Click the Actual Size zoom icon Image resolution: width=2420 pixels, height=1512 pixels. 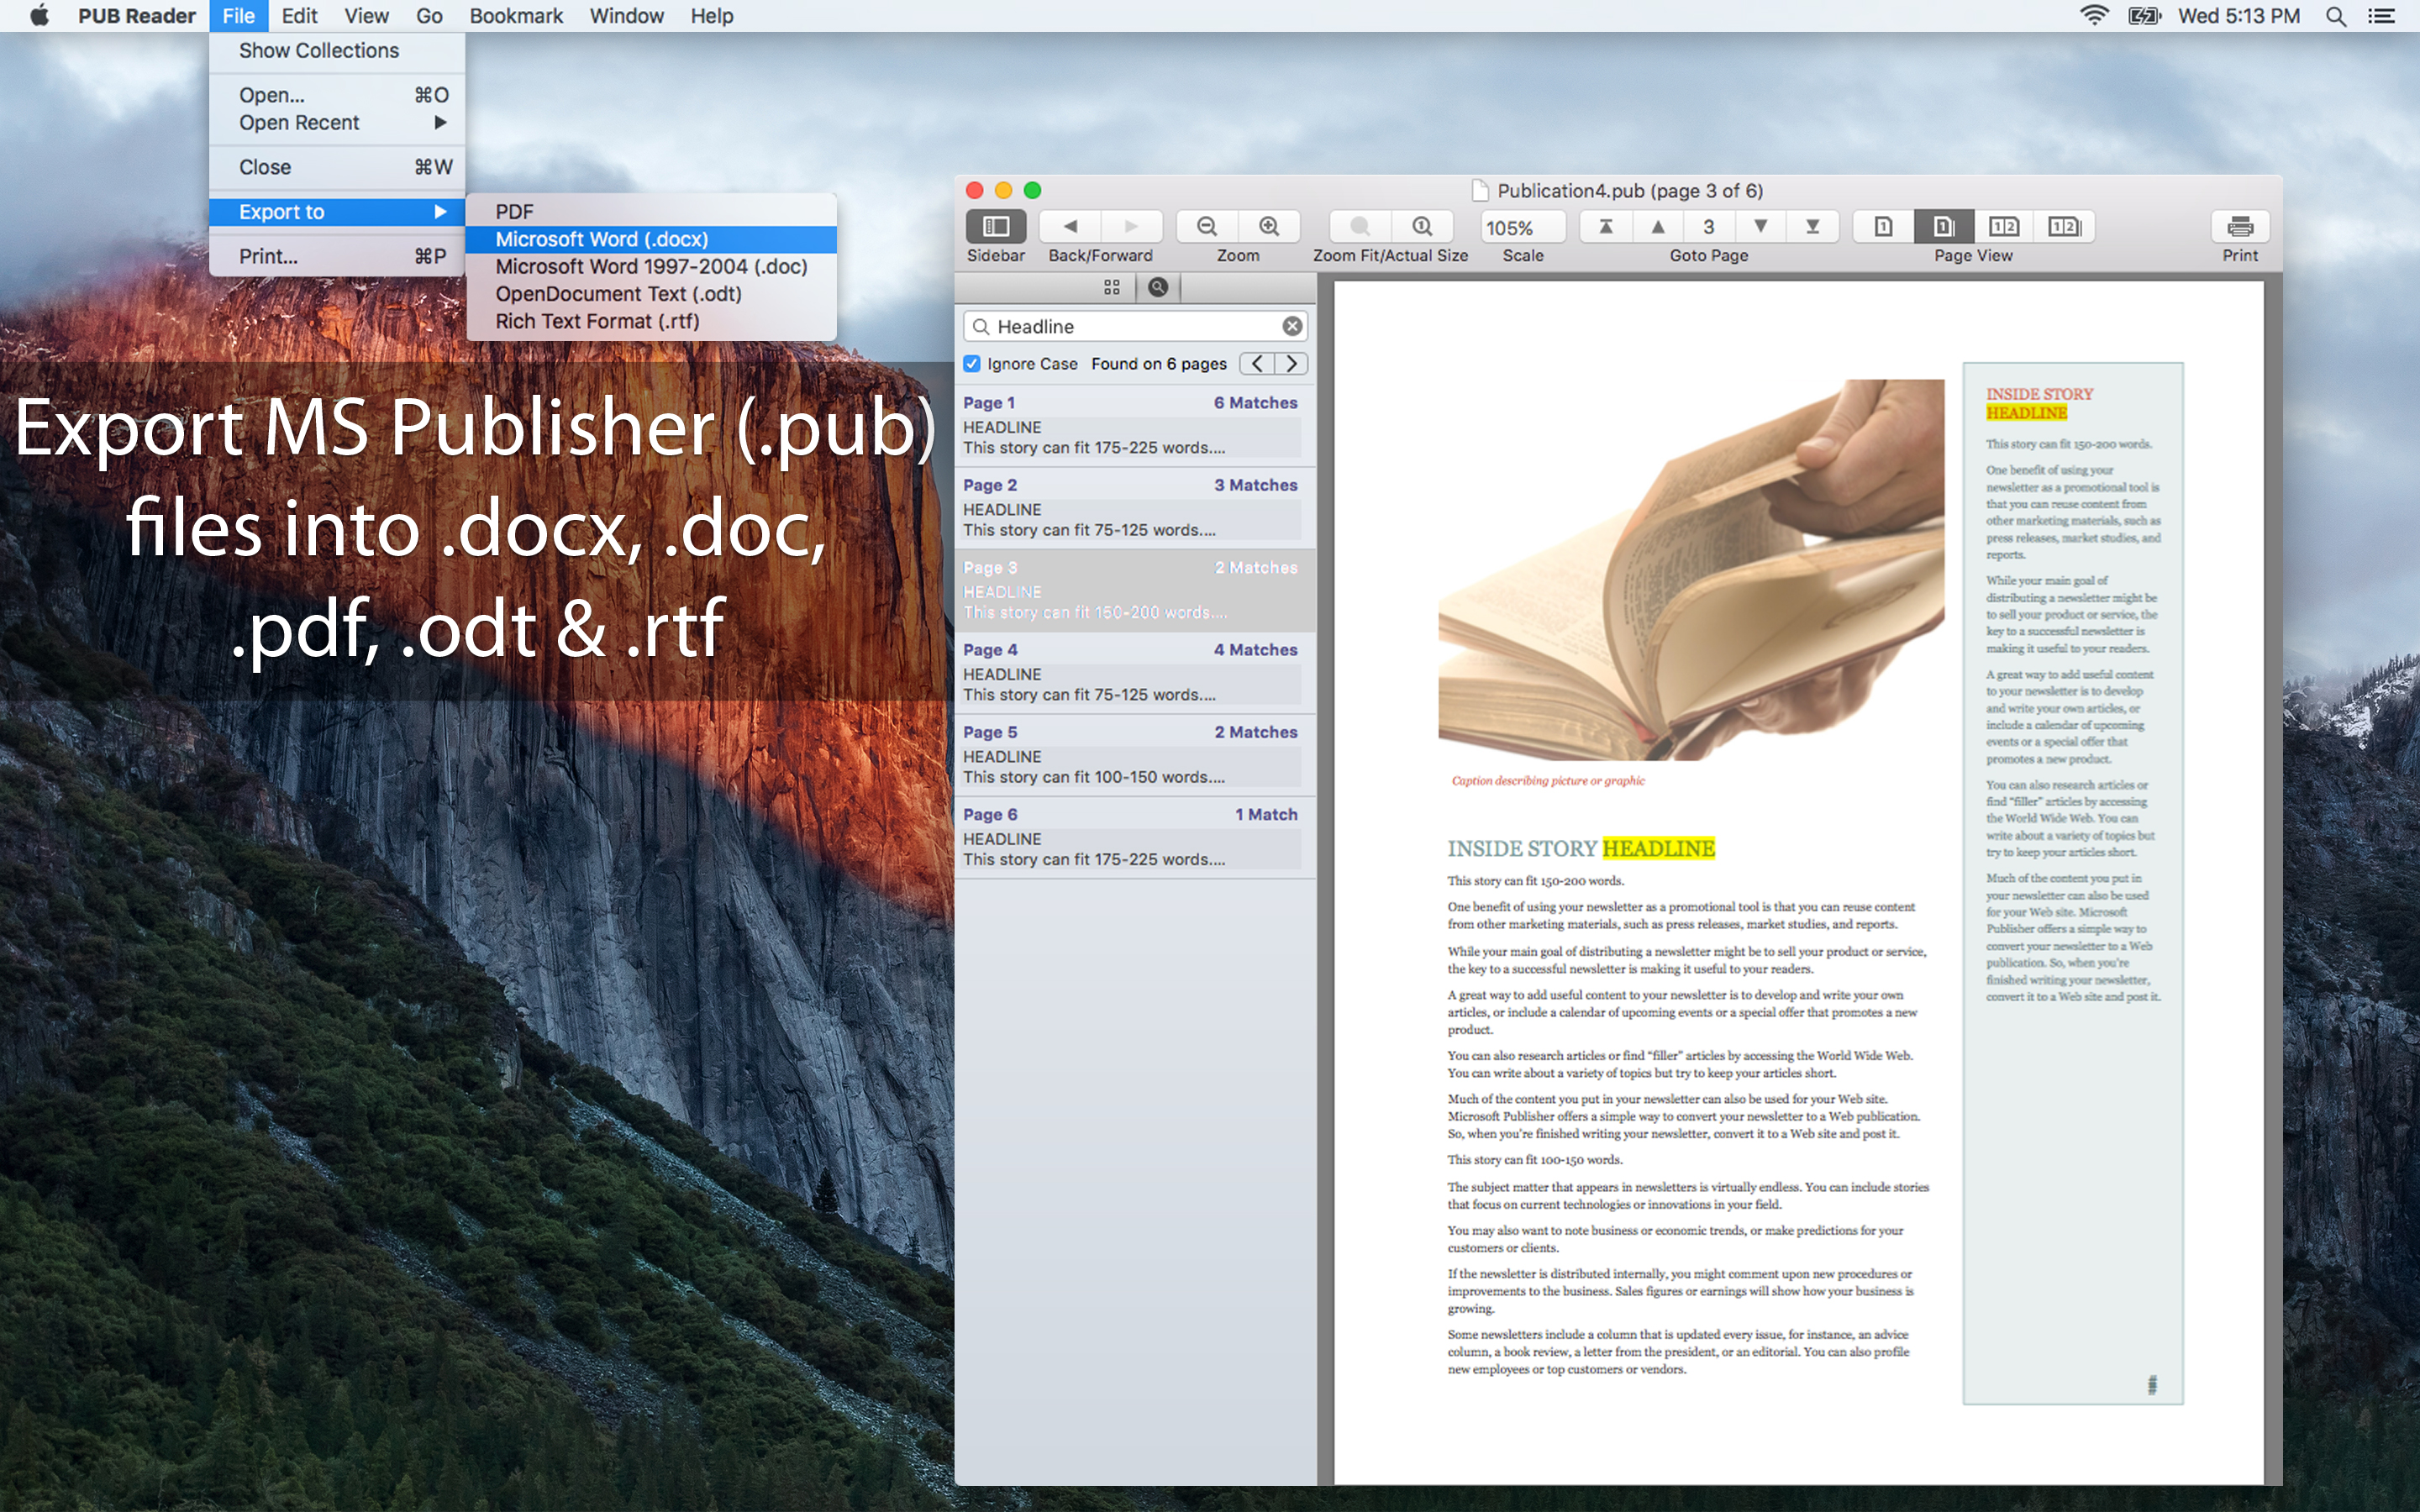[x=1422, y=226]
